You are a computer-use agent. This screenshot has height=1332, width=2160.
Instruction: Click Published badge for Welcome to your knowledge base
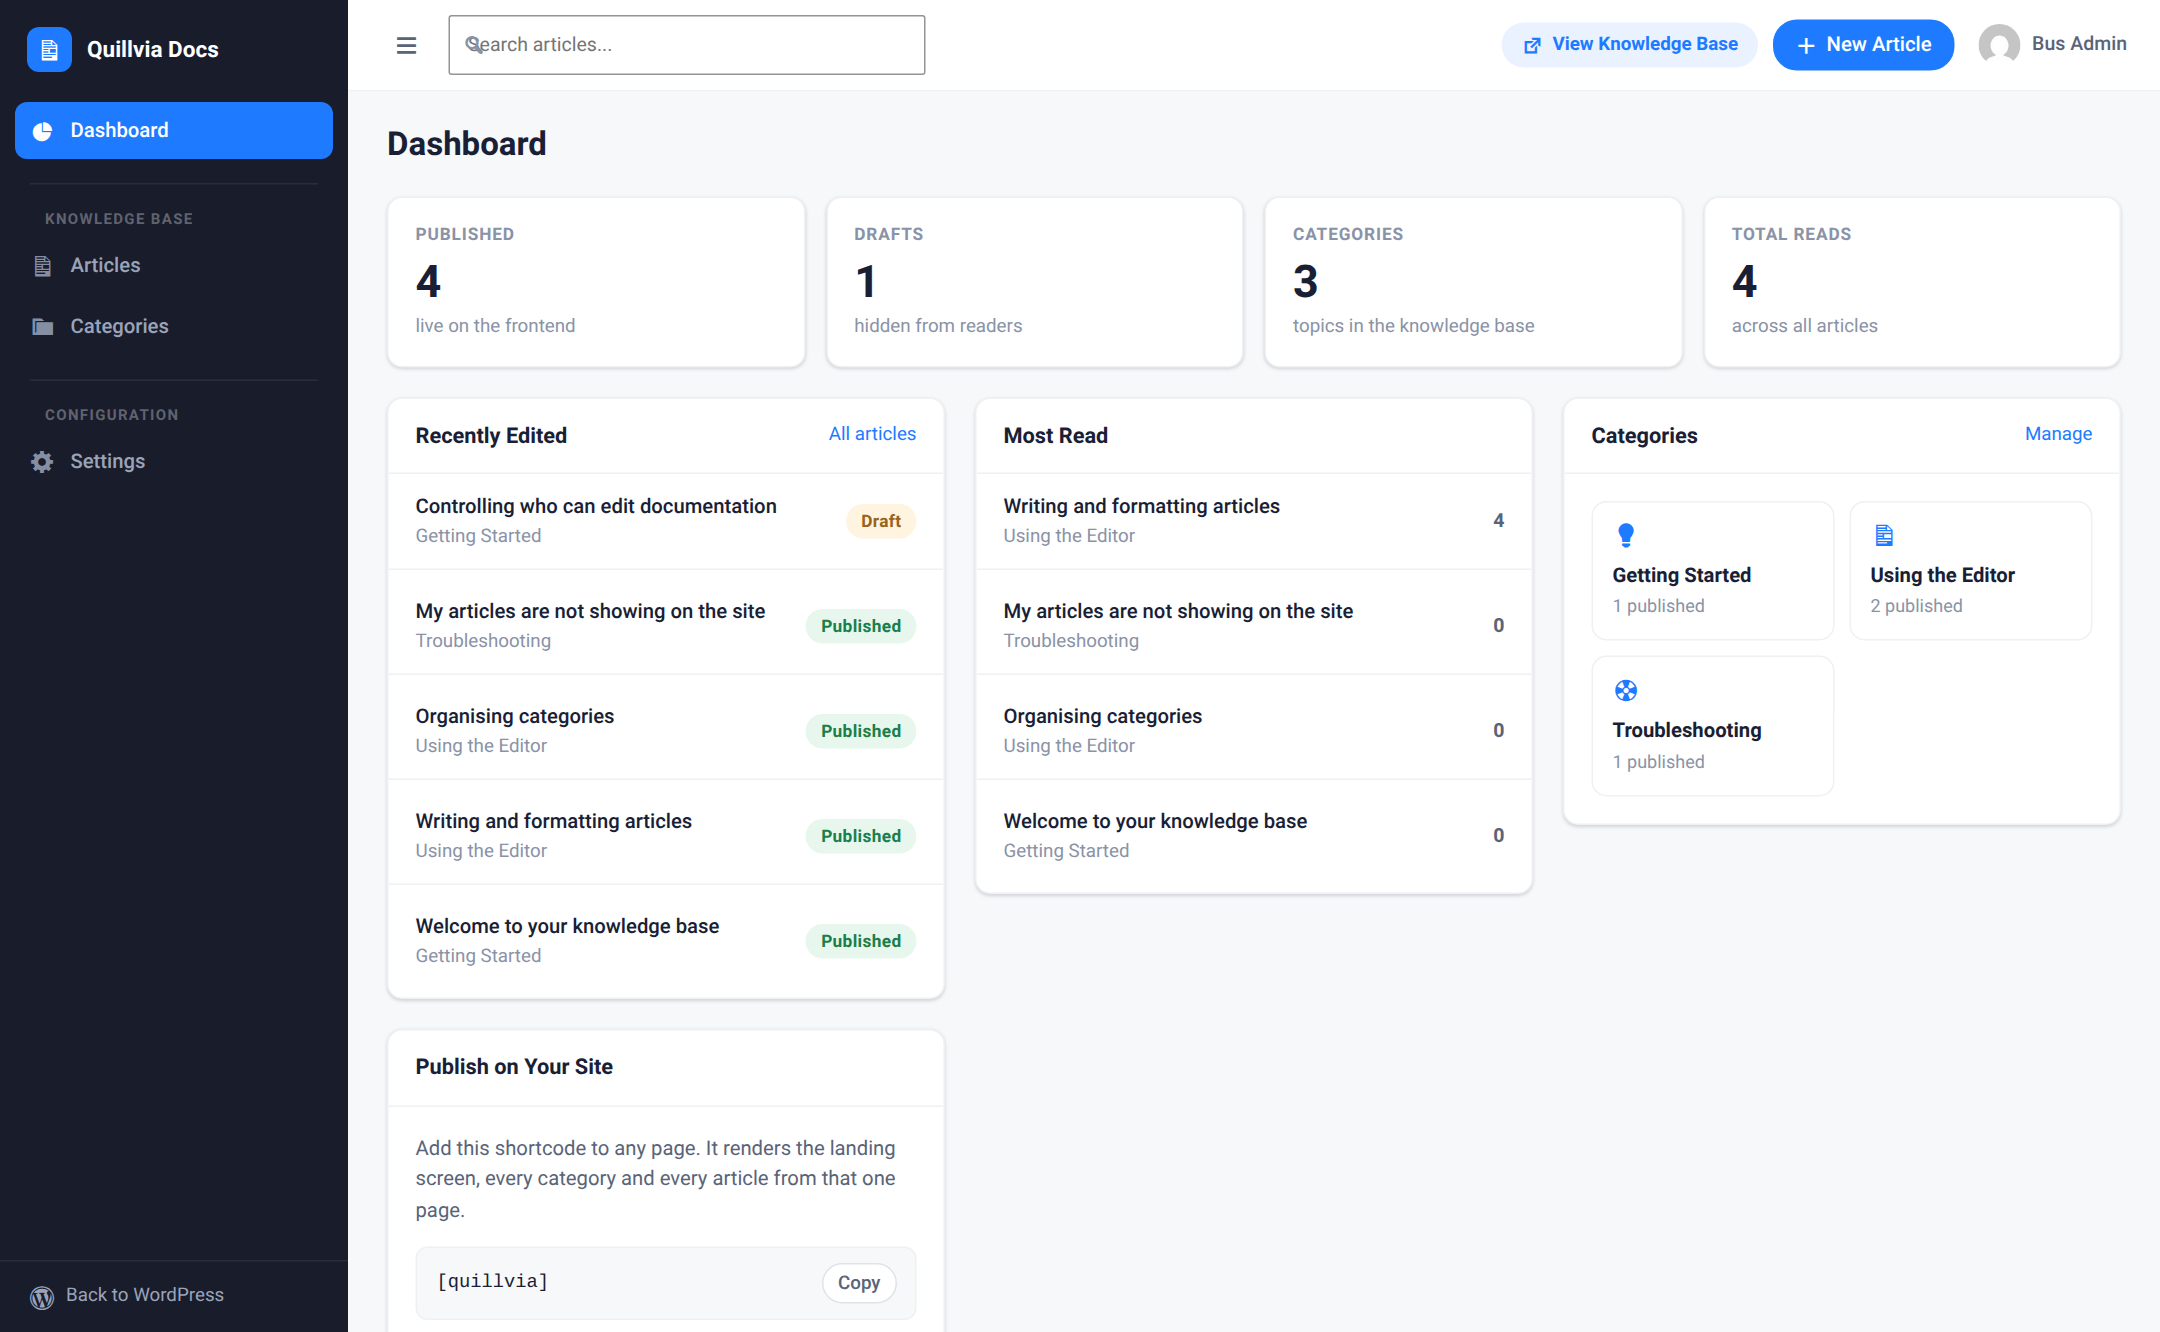click(861, 941)
